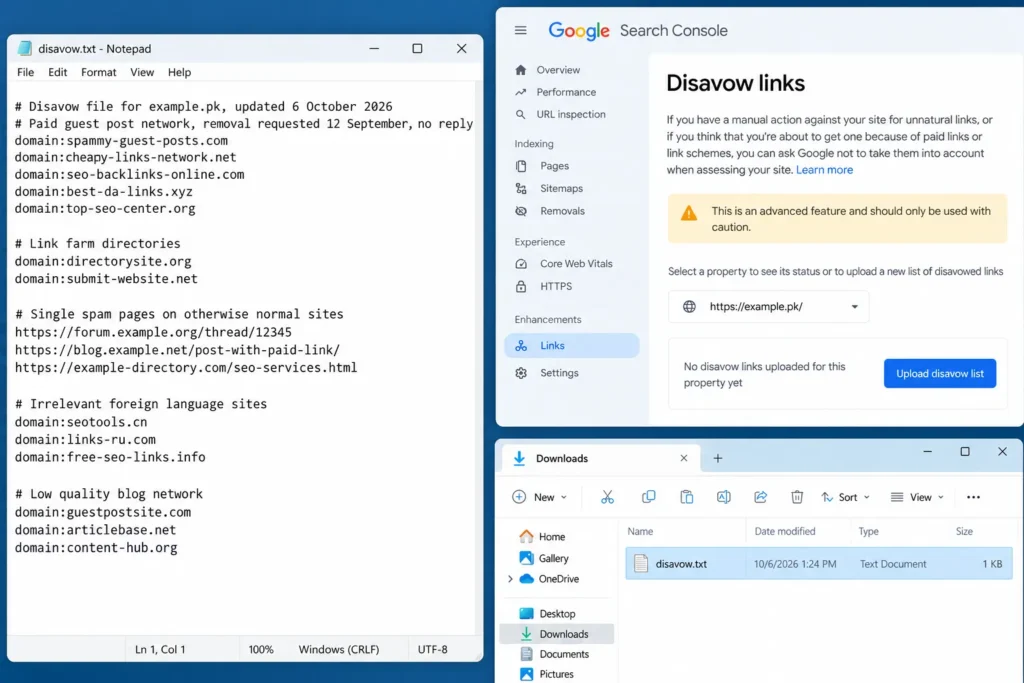1024x683 pixels.
Task: Click Paste icon in Downloads toolbar
Action: tap(686, 497)
